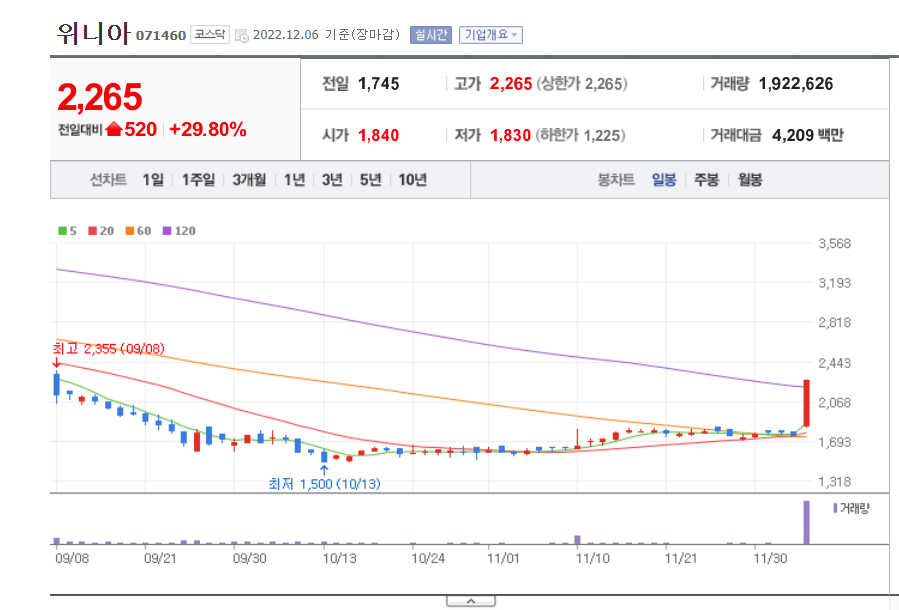Click the 거래량 volume legend marker
Screen dimensions: 899x610
[x=835, y=508]
